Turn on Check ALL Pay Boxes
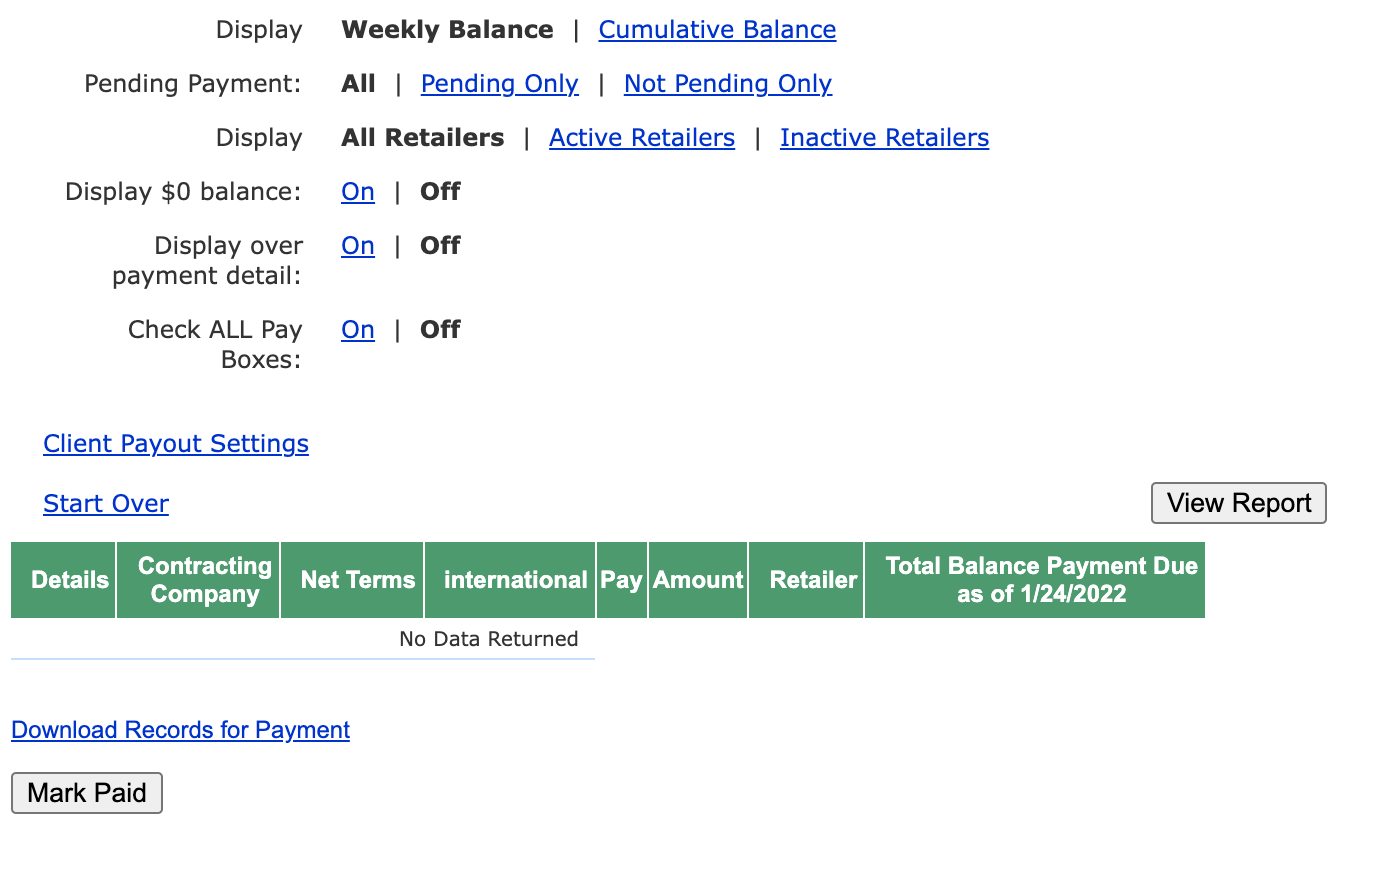 tap(357, 330)
